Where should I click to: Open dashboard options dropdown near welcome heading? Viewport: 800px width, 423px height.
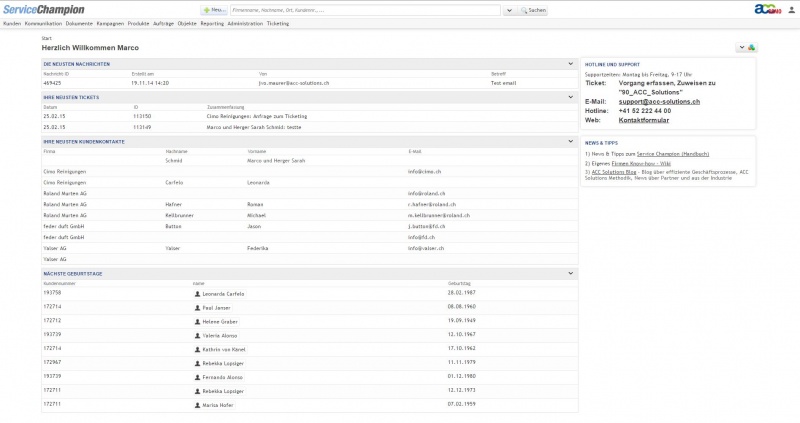742,47
